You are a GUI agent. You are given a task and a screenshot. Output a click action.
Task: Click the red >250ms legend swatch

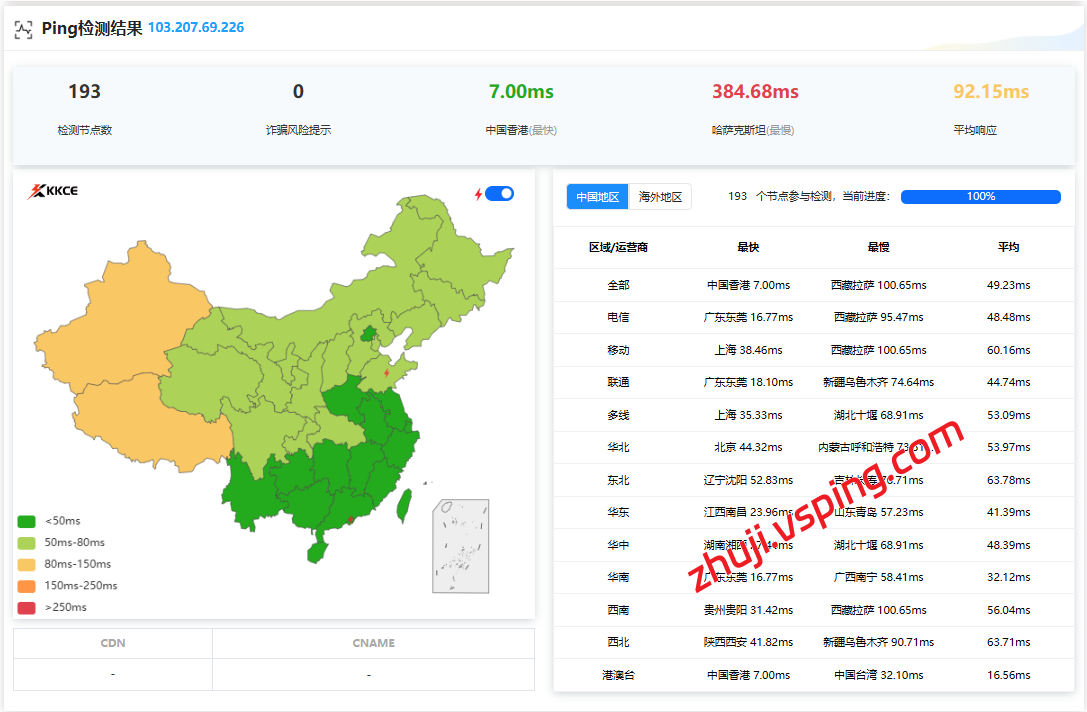27,607
